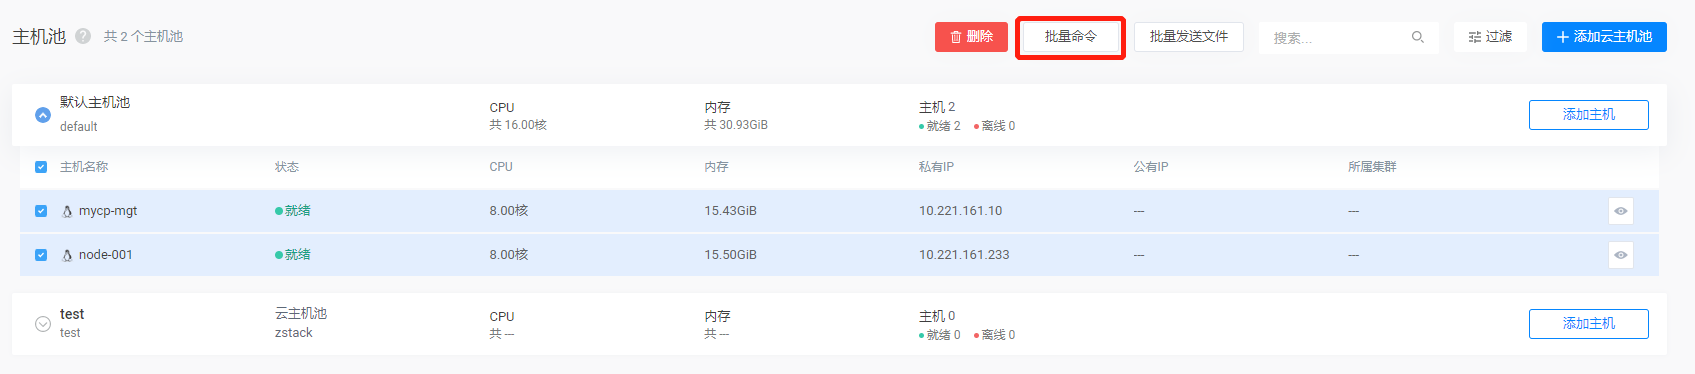The height and width of the screenshot is (374, 1695).
Task: Click the blue 添加云主机池 button
Action: coord(1604,37)
